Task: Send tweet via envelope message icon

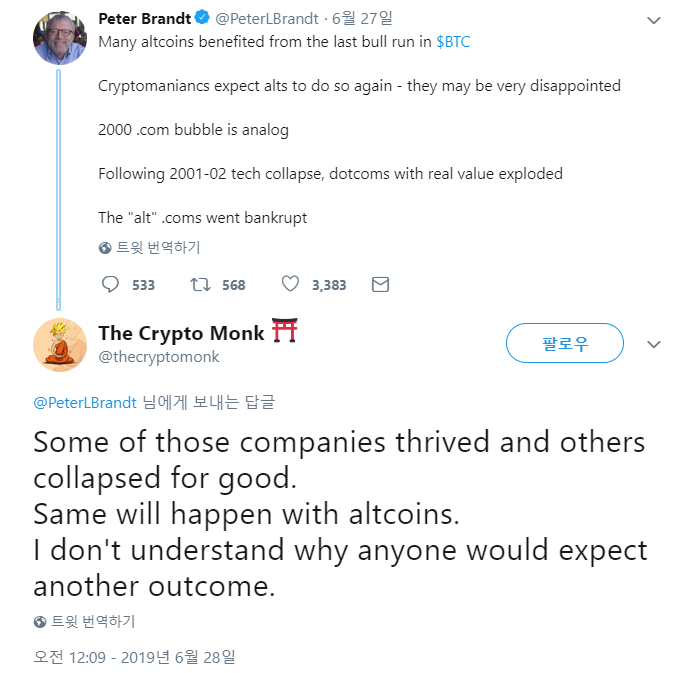Action: coord(380,285)
